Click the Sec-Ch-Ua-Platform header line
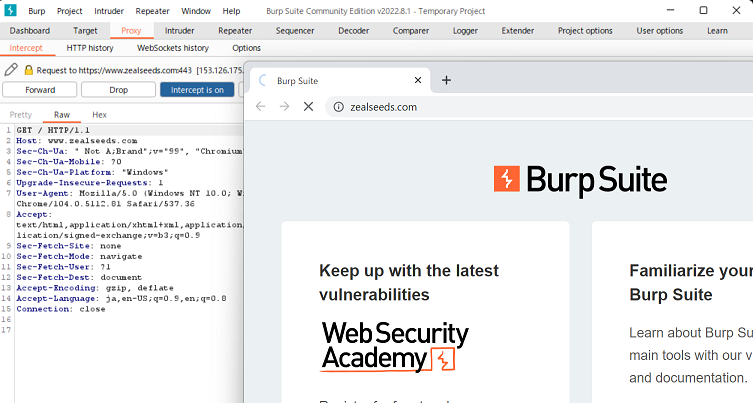Image resolution: width=753 pixels, height=403 pixels. point(92,172)
